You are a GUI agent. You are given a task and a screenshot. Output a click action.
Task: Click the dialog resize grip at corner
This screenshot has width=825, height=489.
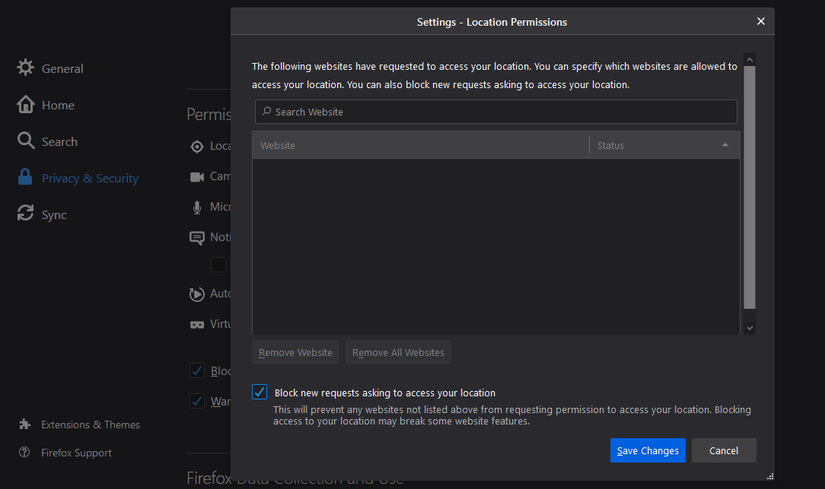pyautogui.click(x=770, y=476)
